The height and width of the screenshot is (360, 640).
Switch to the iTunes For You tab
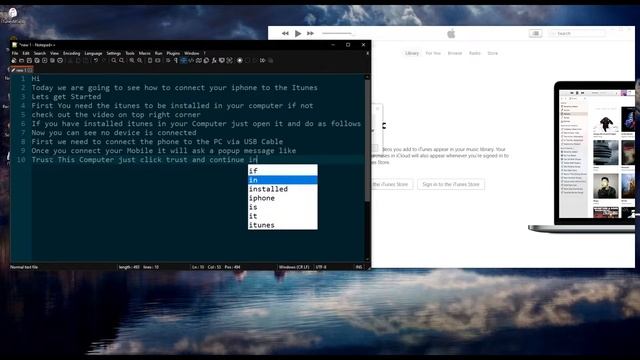tap(433, 53)
